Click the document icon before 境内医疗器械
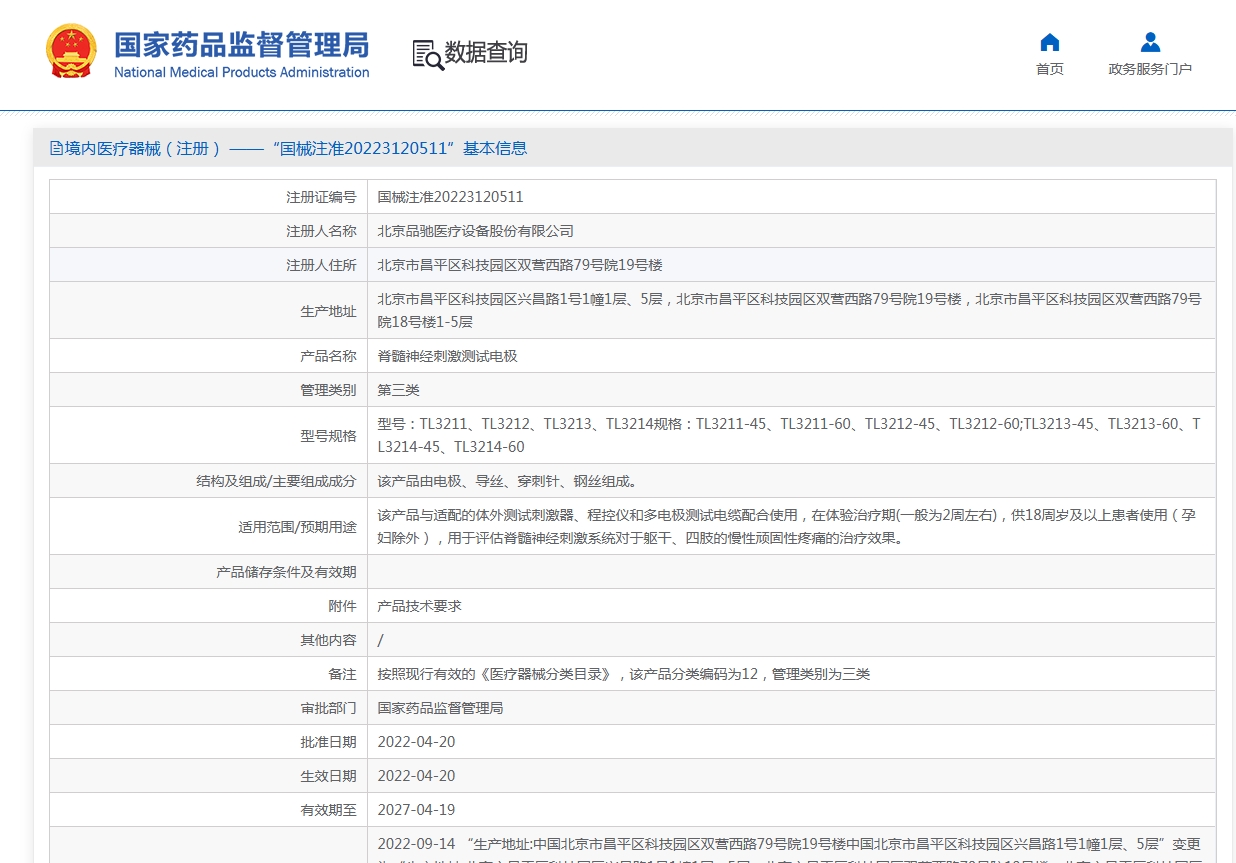This screenshot has height=863, width=1236. coord(56,148)
